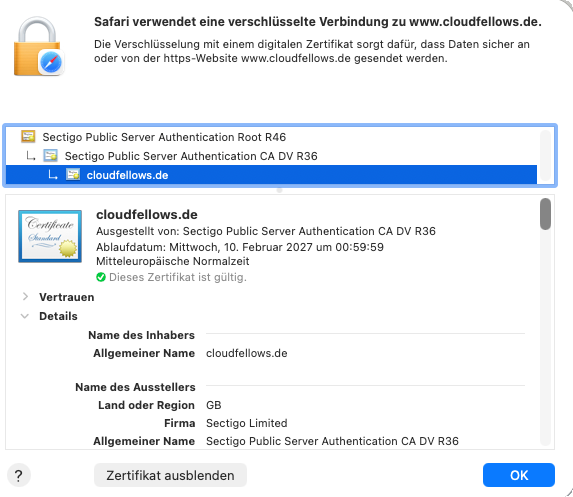Screen dimensions: 573x497
Task: Click the Sectigo Root R46 certificate icon
Action: click(x=28, y=136)
